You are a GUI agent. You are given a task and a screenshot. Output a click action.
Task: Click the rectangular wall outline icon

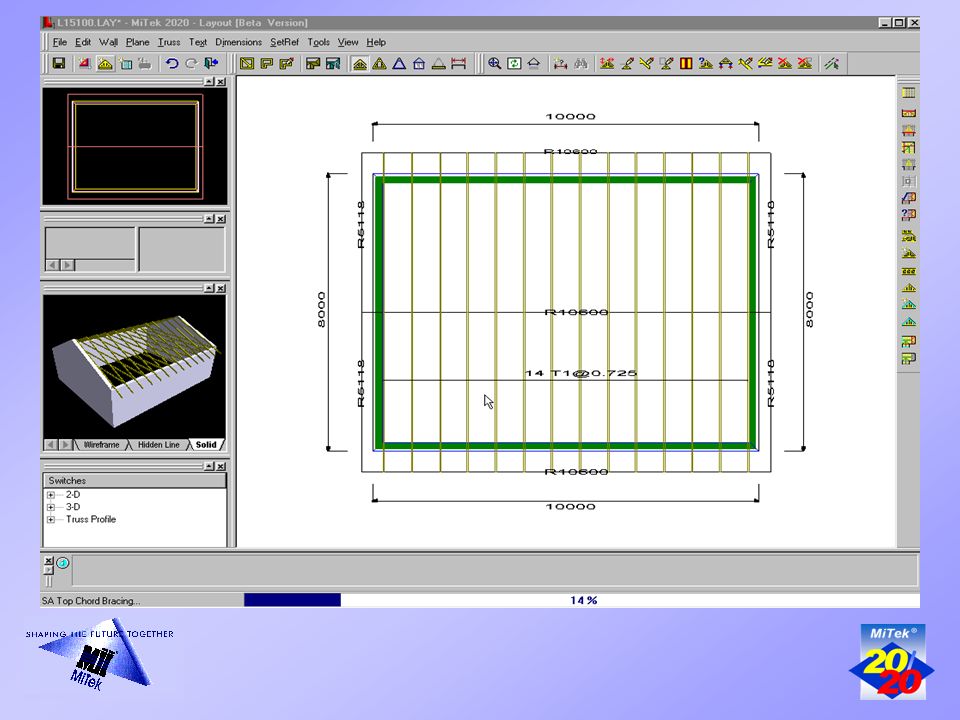coord(247,64)
